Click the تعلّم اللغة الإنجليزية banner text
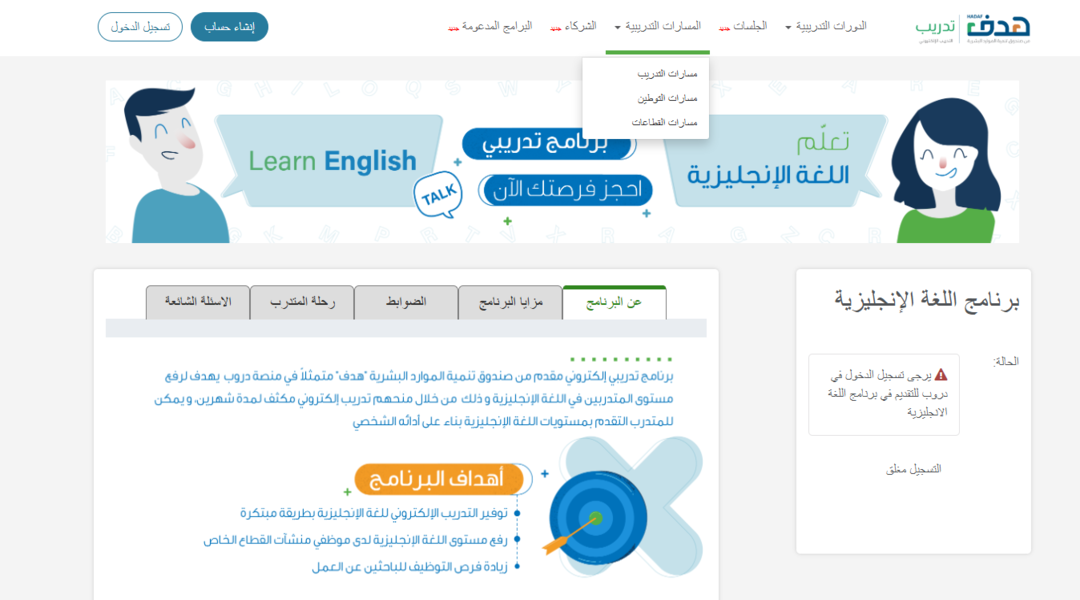 coord(768,160)
